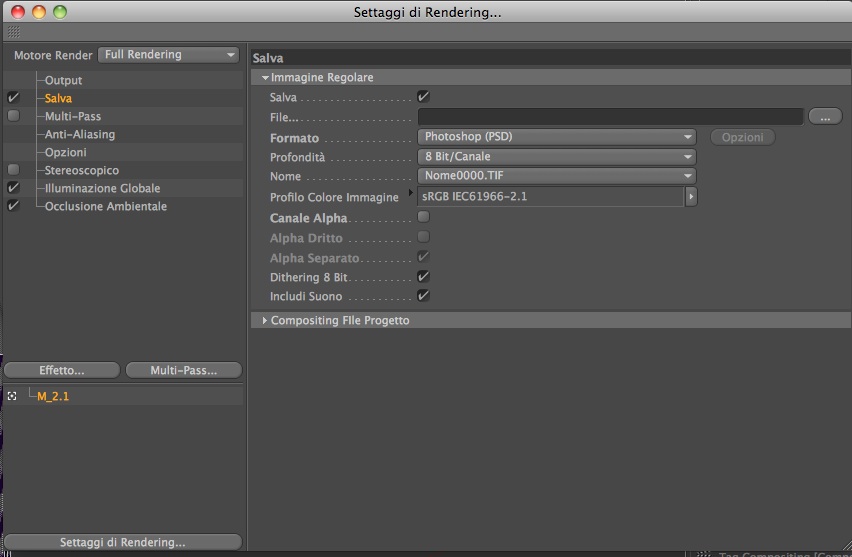
Task: Open the file browse ellipsis button
Action: click(825, 116)
